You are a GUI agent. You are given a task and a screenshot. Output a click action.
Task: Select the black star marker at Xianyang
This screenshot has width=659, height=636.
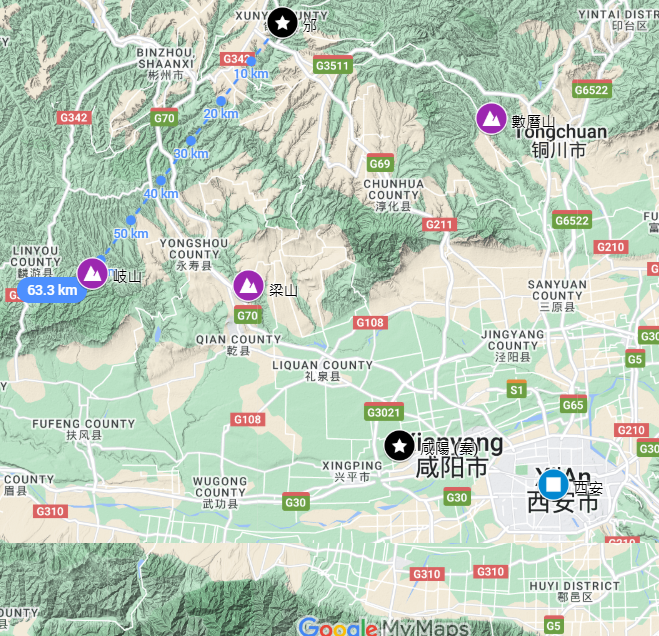399,446
